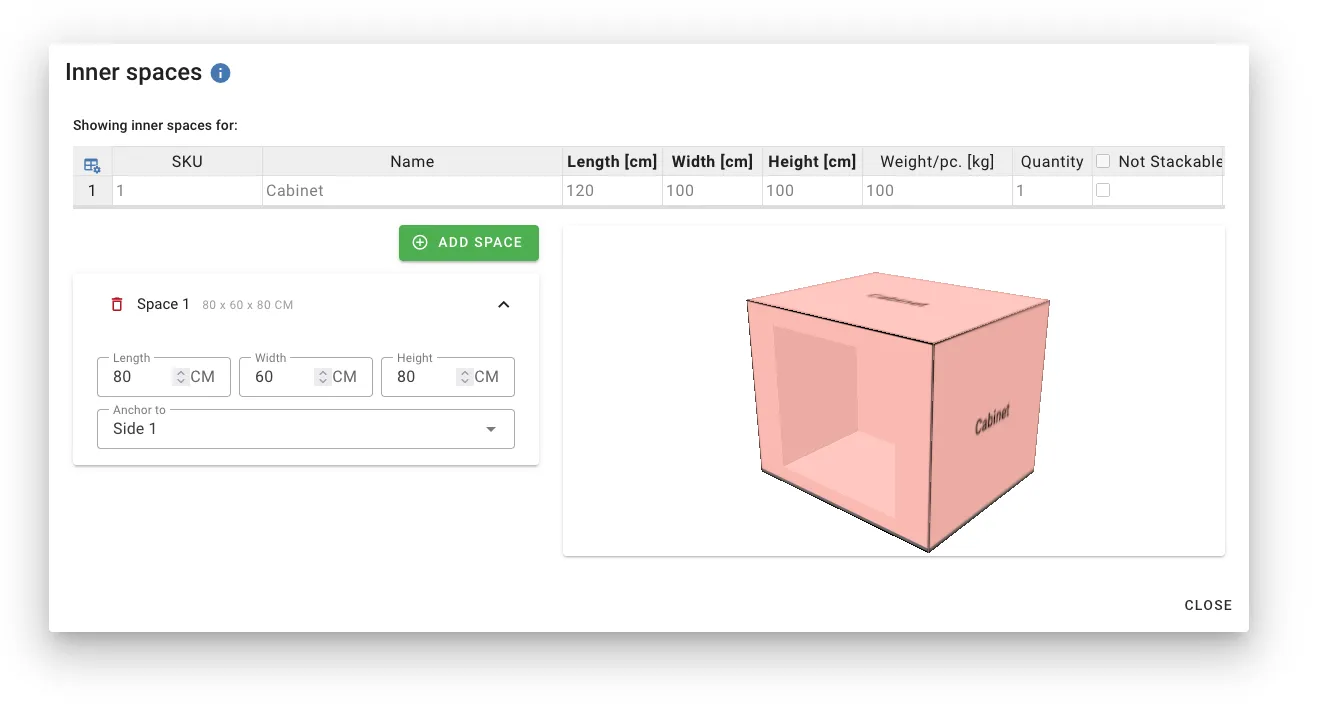Click the Width input field showing 60
The height and width of the screenshot is (717, 1317).
coord(275,377)
